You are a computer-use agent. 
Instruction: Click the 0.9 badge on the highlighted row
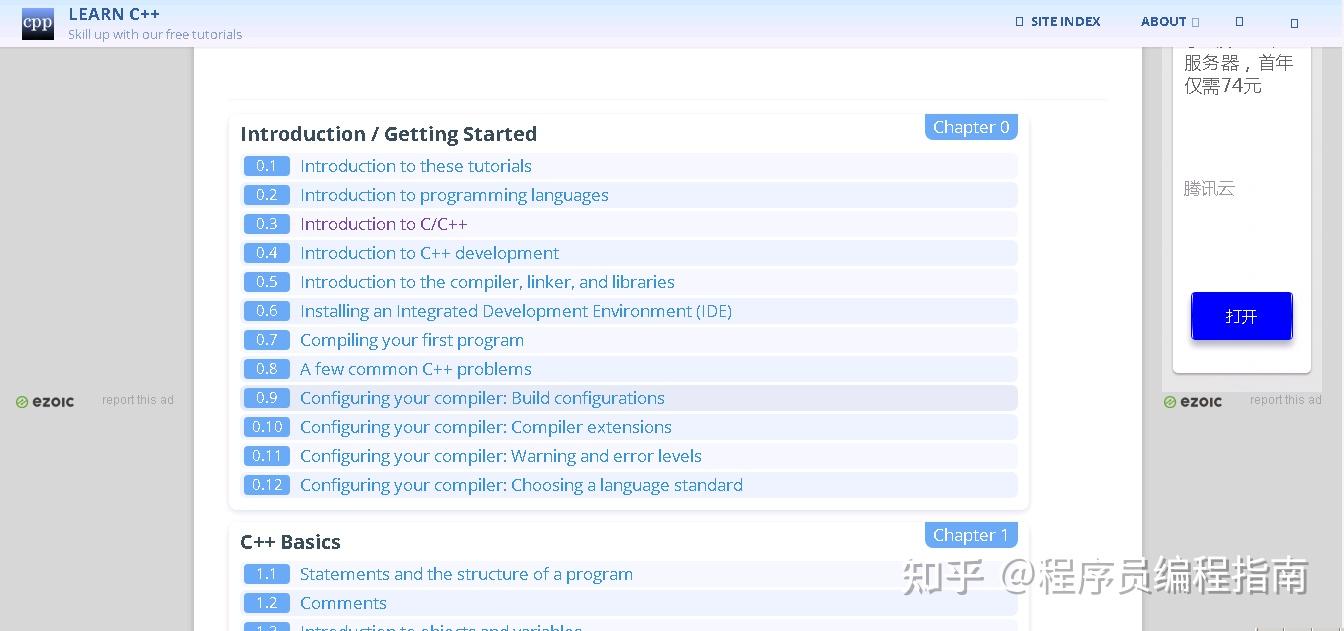click(x=266, y=398)
